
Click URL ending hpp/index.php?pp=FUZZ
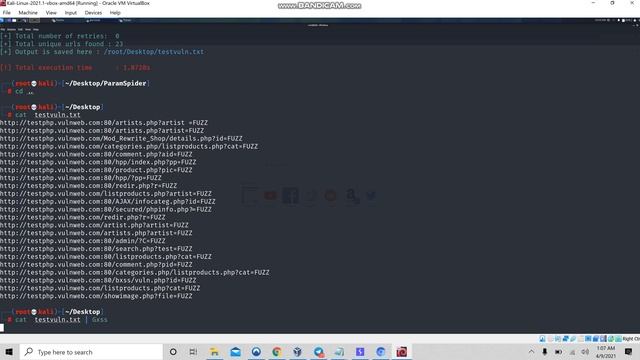click(x=98, y=162)
